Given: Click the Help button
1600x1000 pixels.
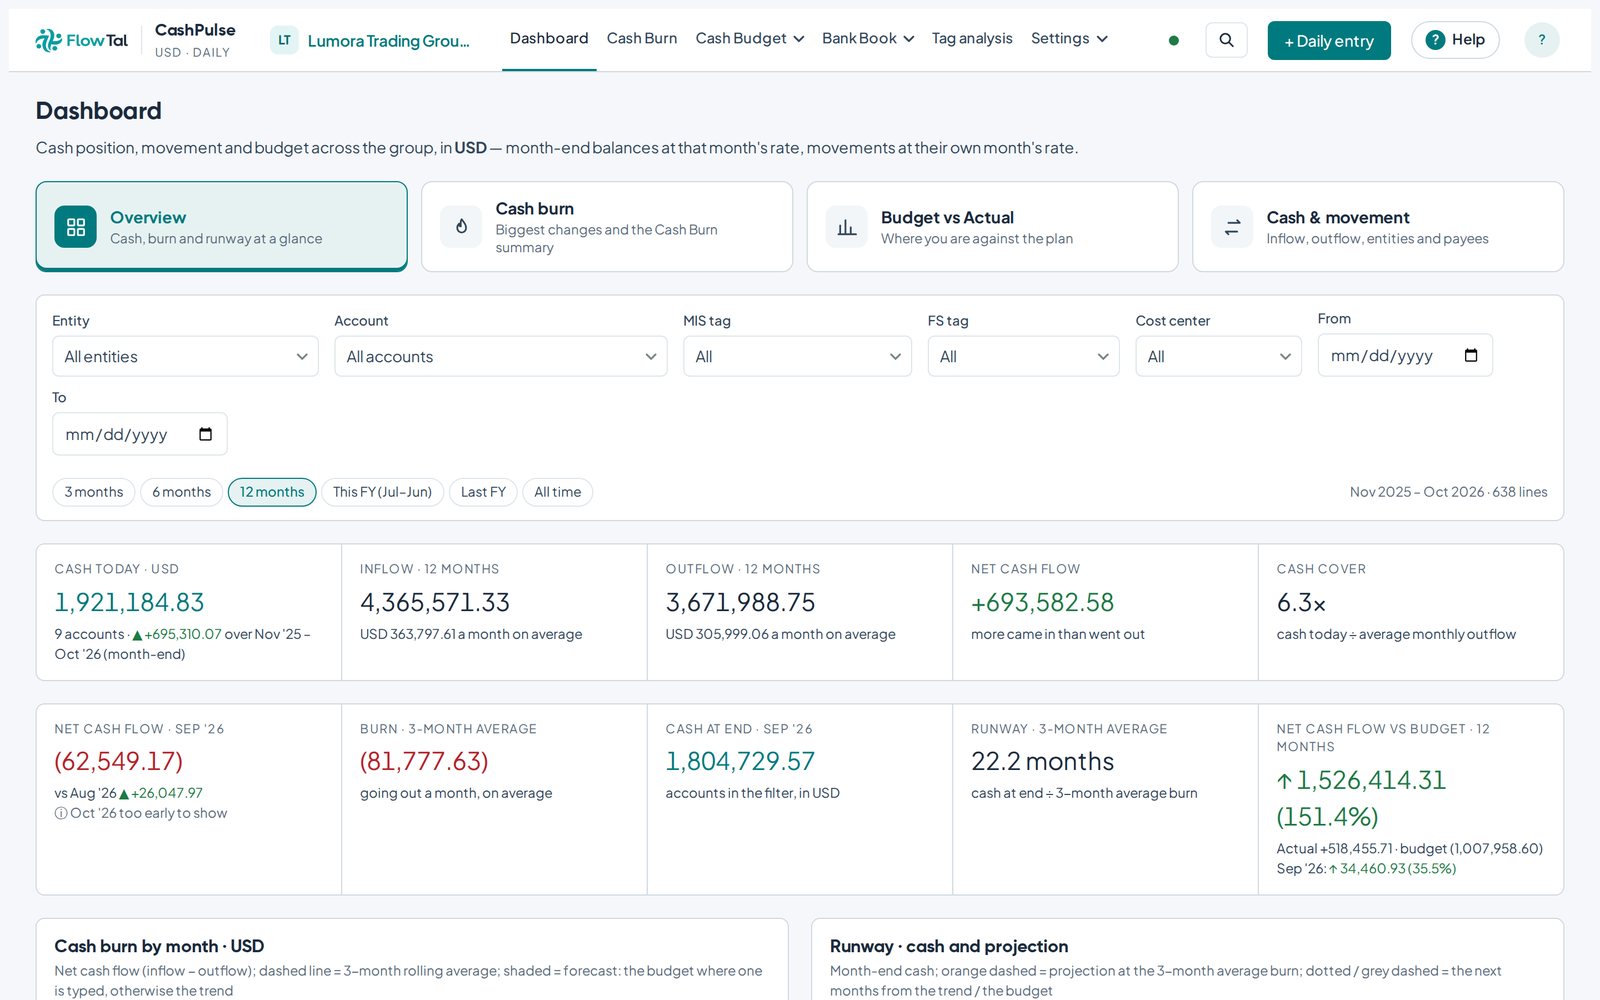Looking at the screenshot, I should [1455, 40].
